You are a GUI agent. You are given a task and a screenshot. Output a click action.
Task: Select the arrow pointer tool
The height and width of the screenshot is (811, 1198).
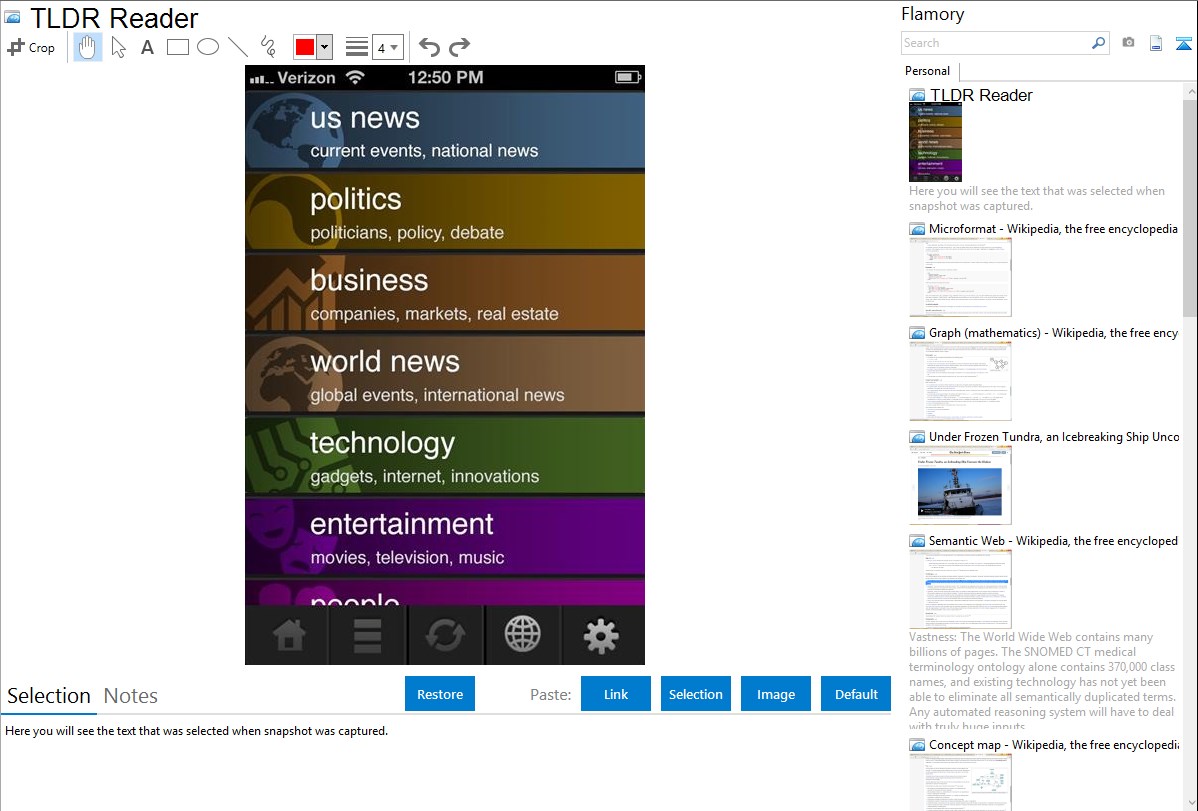pyautogui.click(x=118, y=47)
